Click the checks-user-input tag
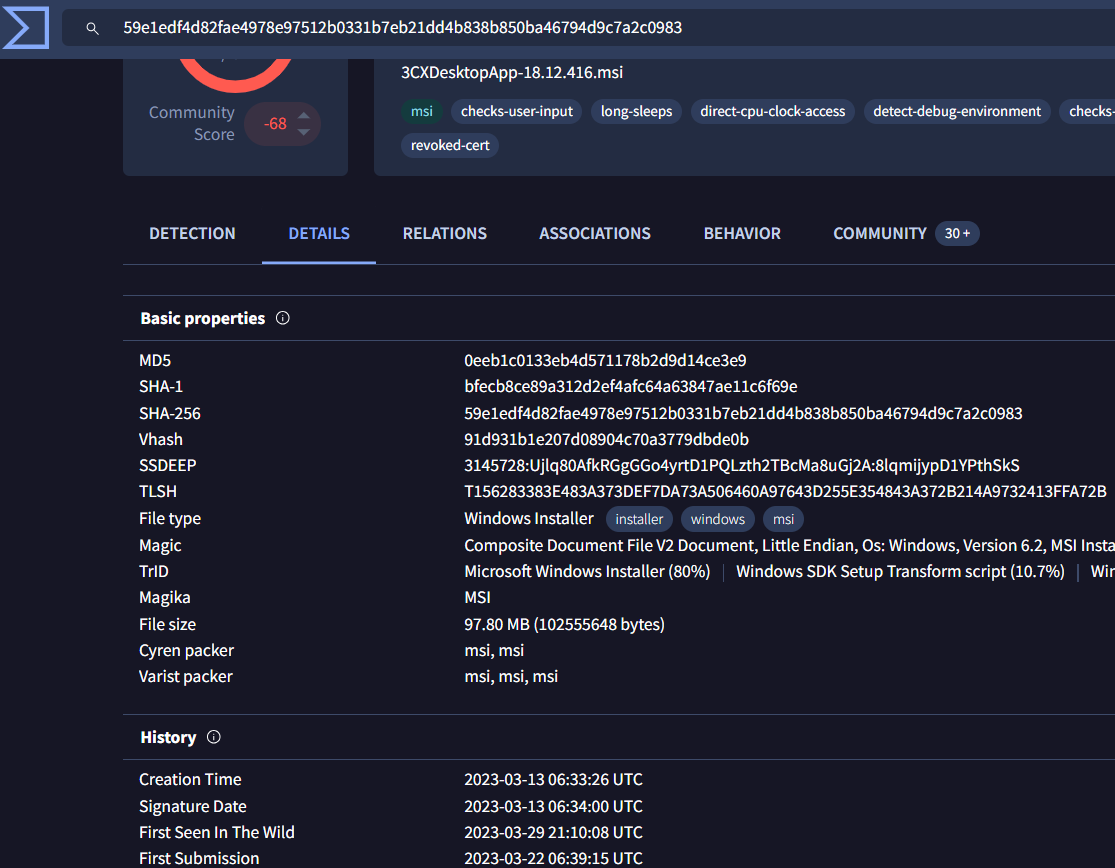Image resolution: width=1115 pixels, height=868 pixels. 516,112
